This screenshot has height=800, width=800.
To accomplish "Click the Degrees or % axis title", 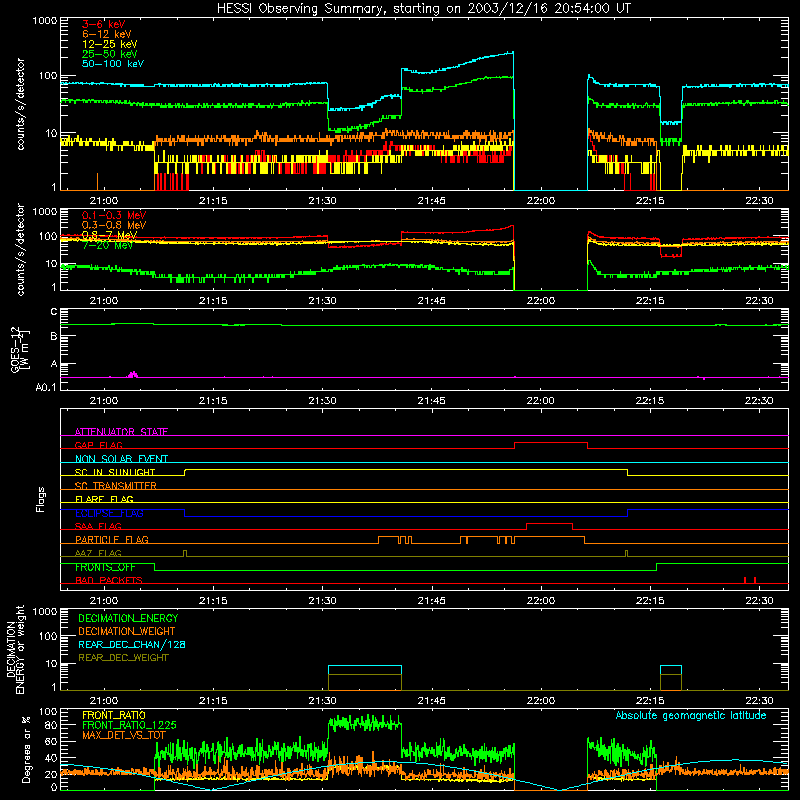I will (x=26, y=749).
